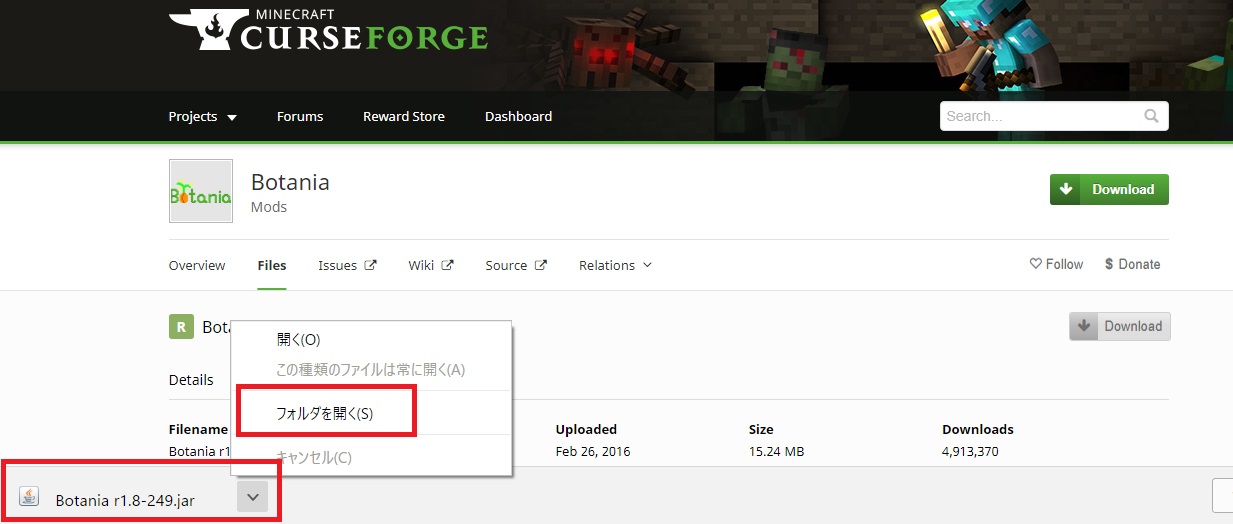Click the 4,913,370 downloads count

tap(970, 451)
